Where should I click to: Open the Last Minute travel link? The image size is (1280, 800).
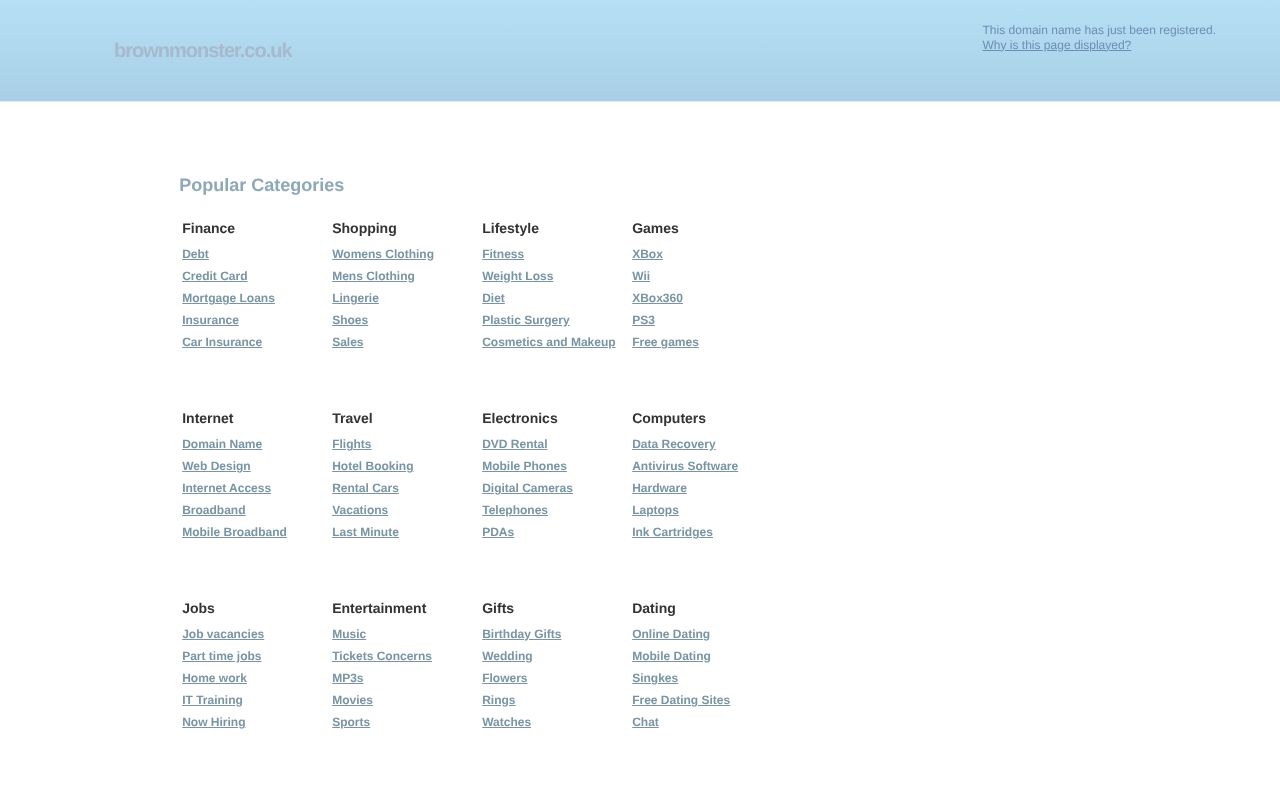[x=365, y=532]
